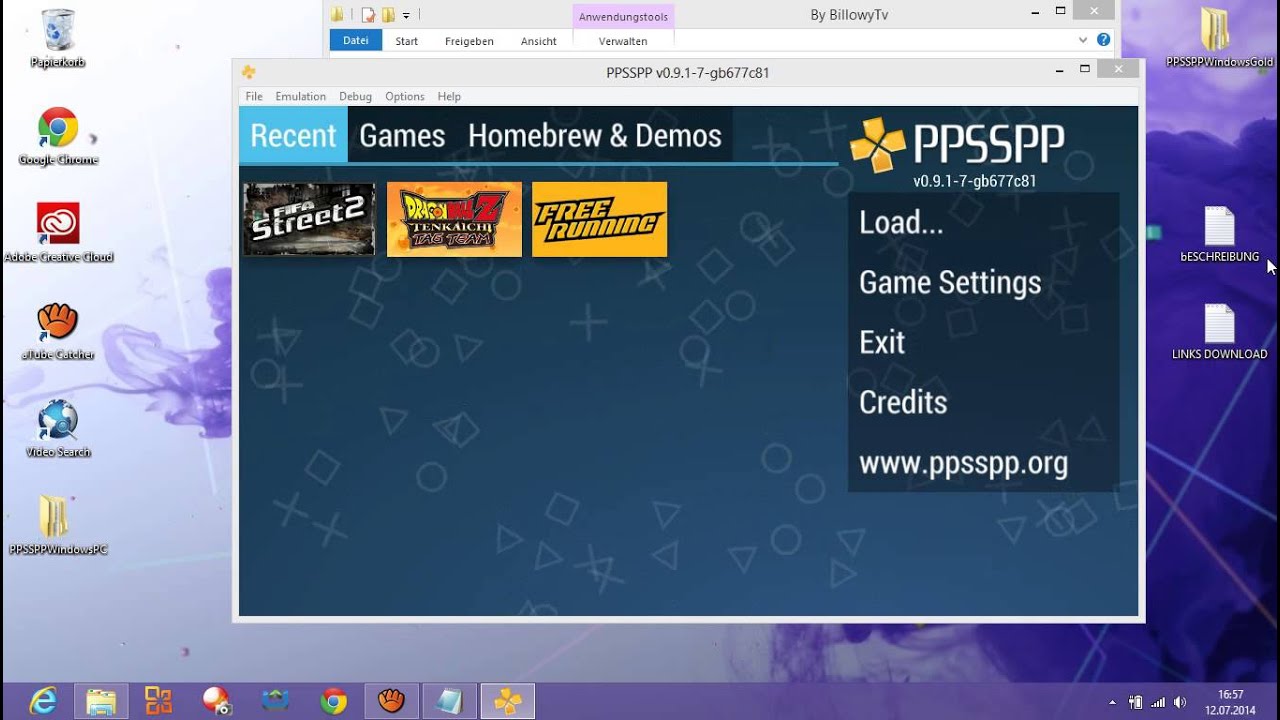Select the Google Chrome desktop shortcut

click(58, 136)
